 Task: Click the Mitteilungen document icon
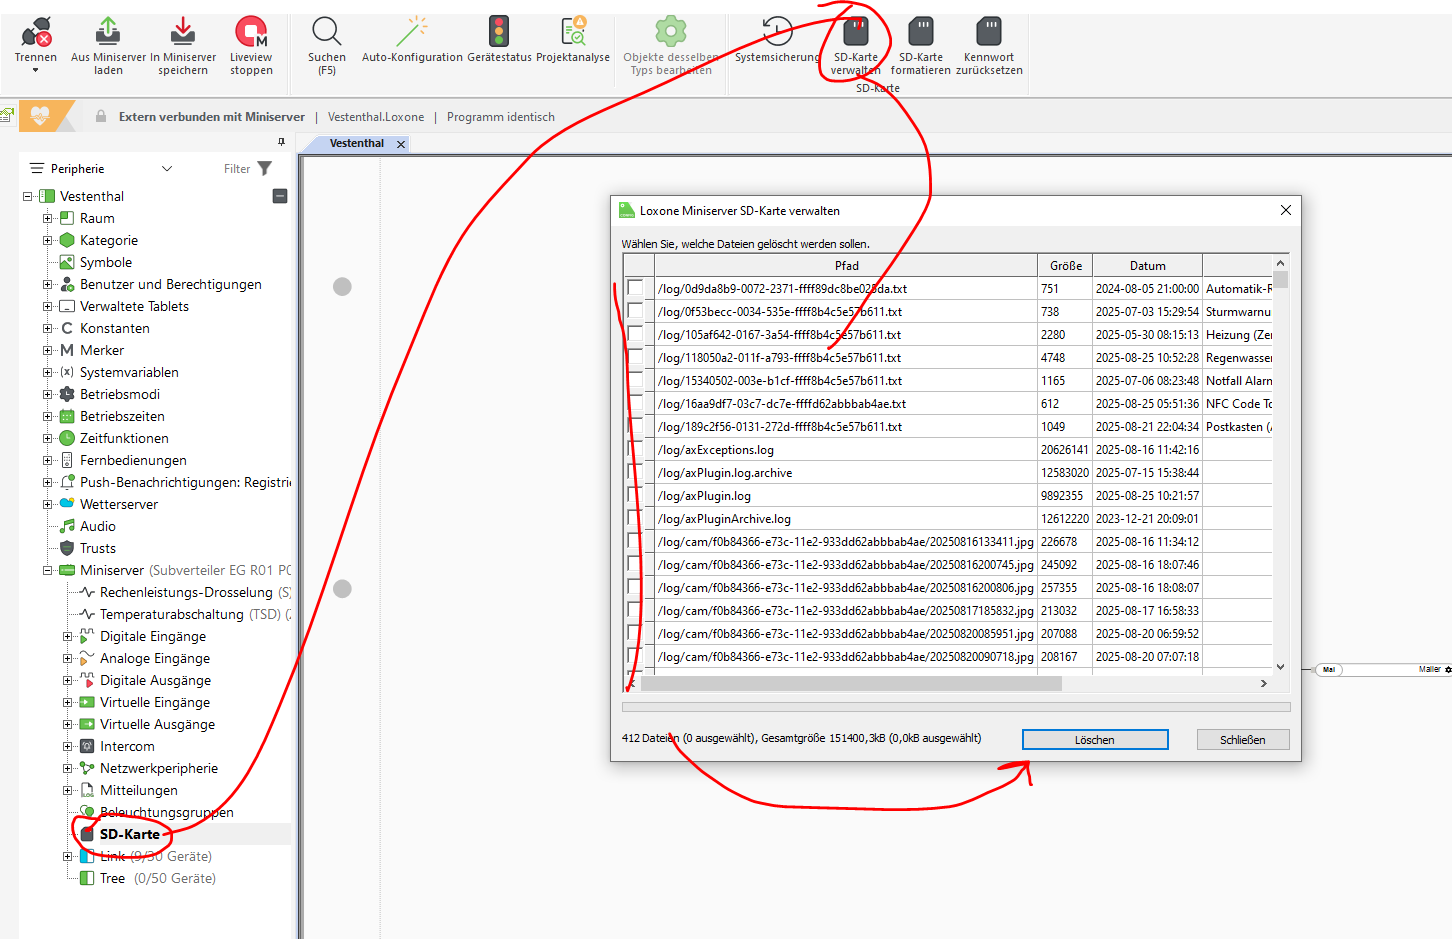point(87,790)
